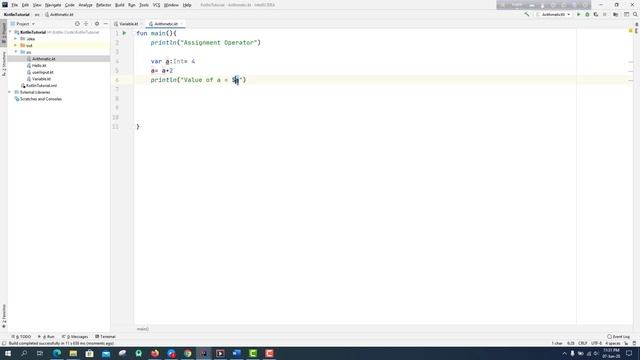This screenshot has height=360, width=640.
Task: Select the Arithmetic.kt editor tab
Action: [166, 24]
